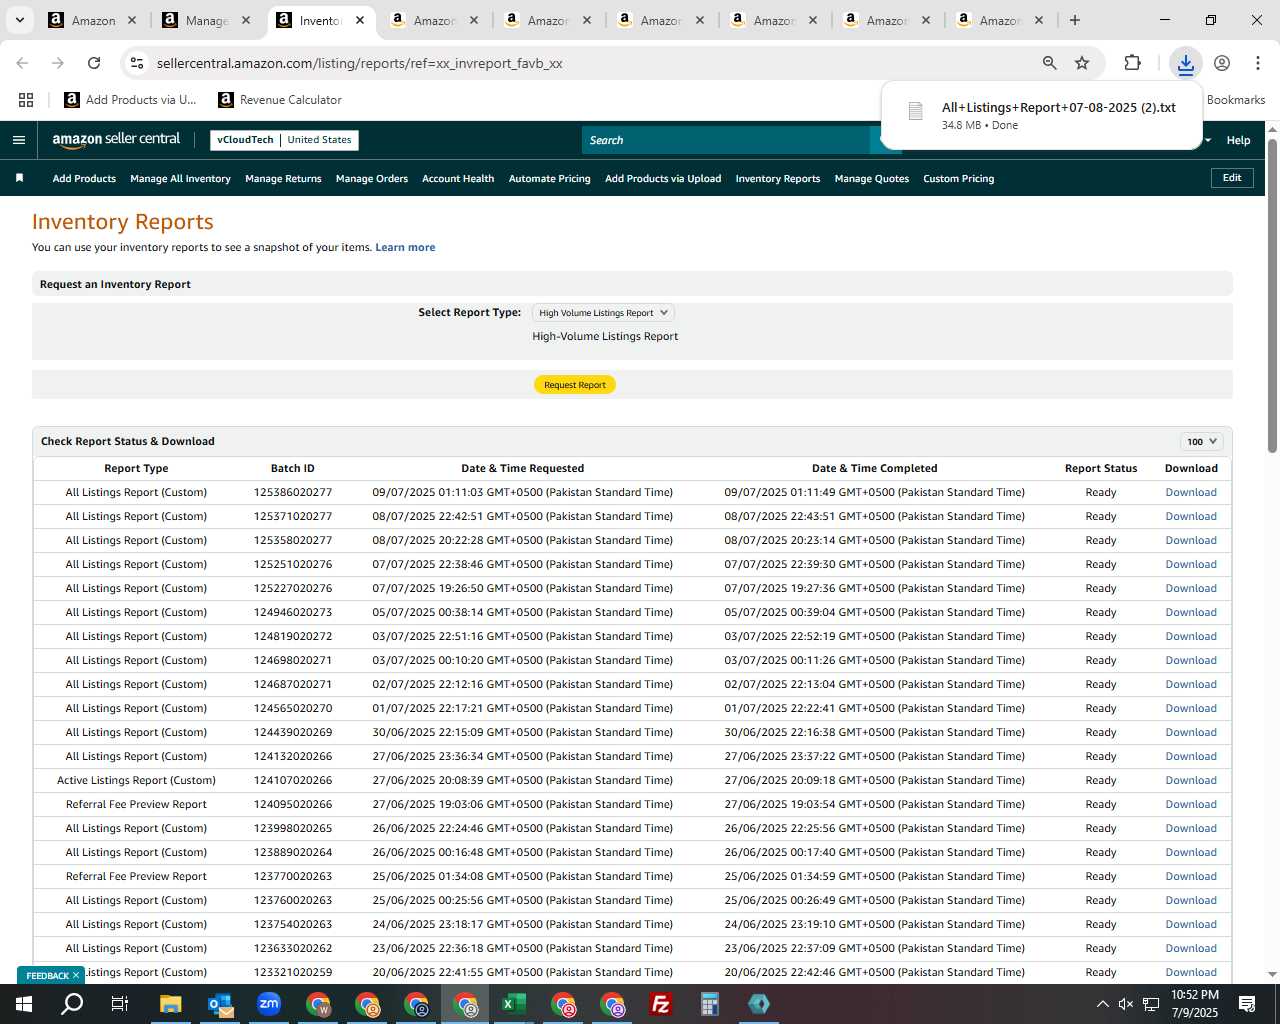1280x1024 pixels.
Task: Download Active Listings Report batch 124107020266
Action: pos(1191,780)
